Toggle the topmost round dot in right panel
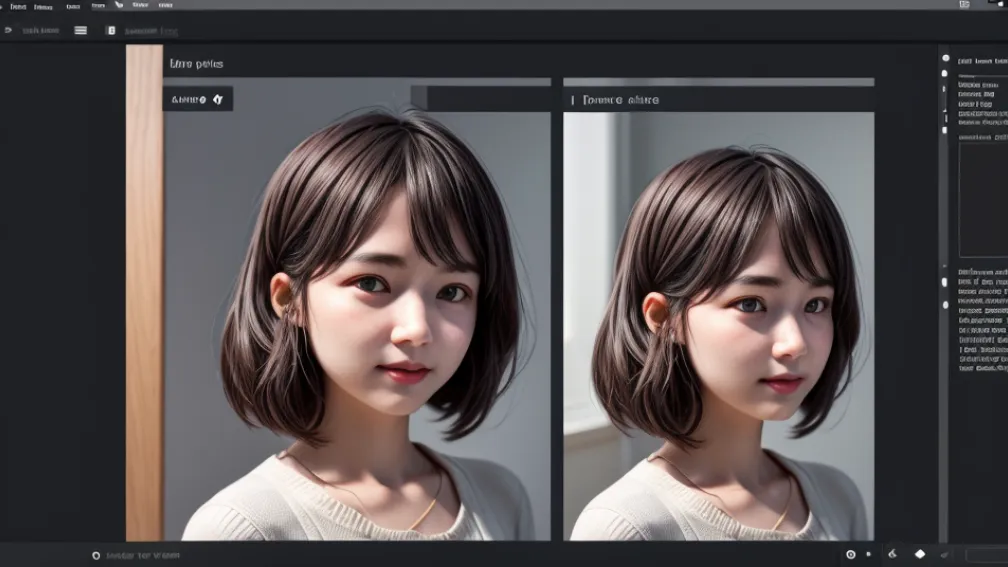The image size is (1008, 567). [945, 58]
